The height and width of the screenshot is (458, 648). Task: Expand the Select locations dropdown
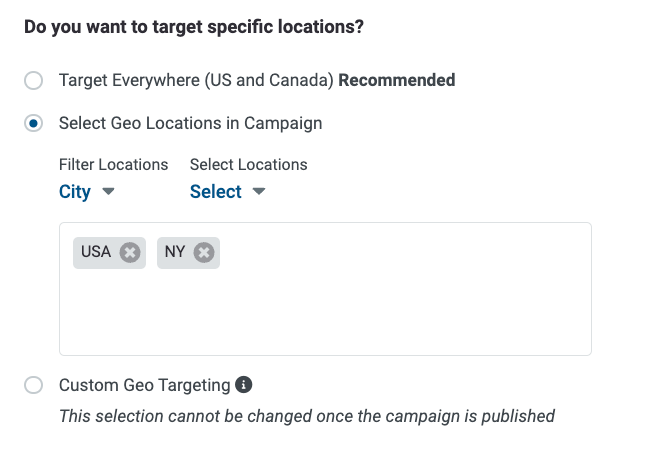click(228, 192)
